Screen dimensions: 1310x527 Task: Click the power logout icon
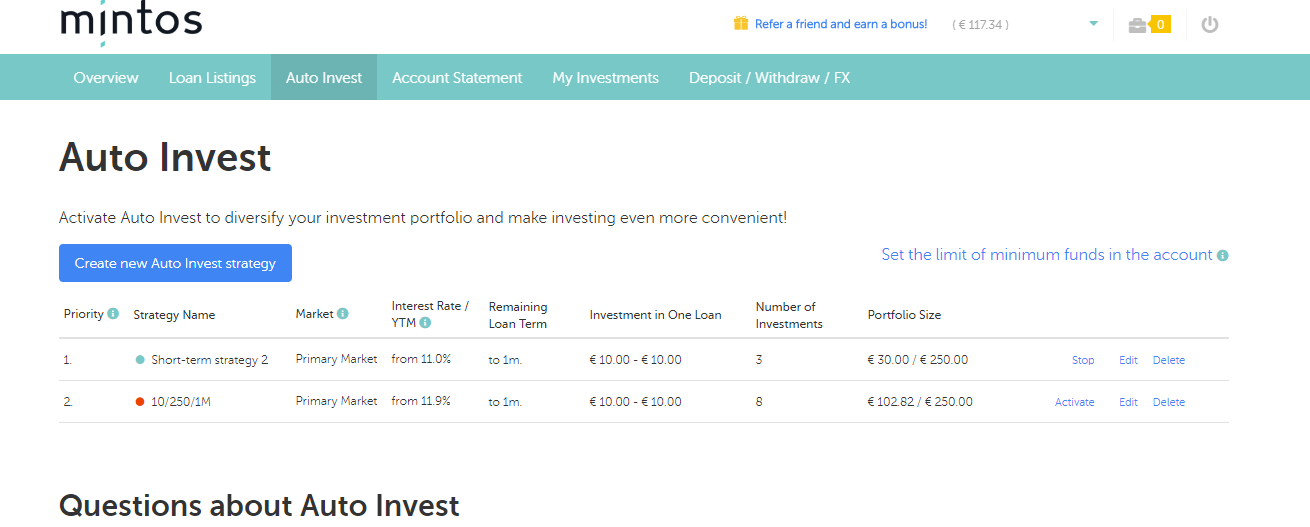pyautogui.click(x=1210, y=25)
